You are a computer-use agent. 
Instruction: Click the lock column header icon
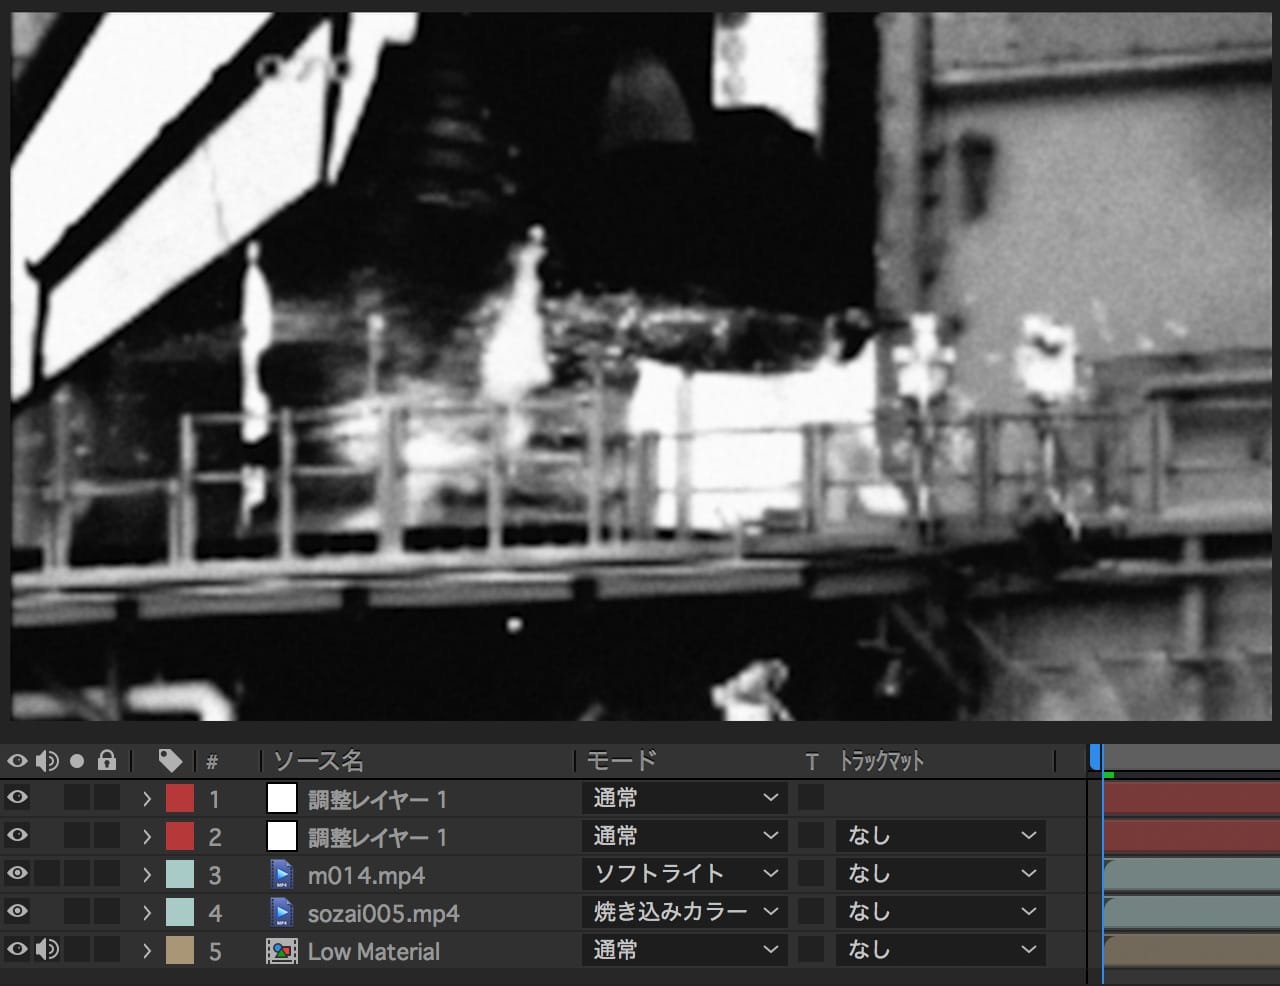pos(106,762)
